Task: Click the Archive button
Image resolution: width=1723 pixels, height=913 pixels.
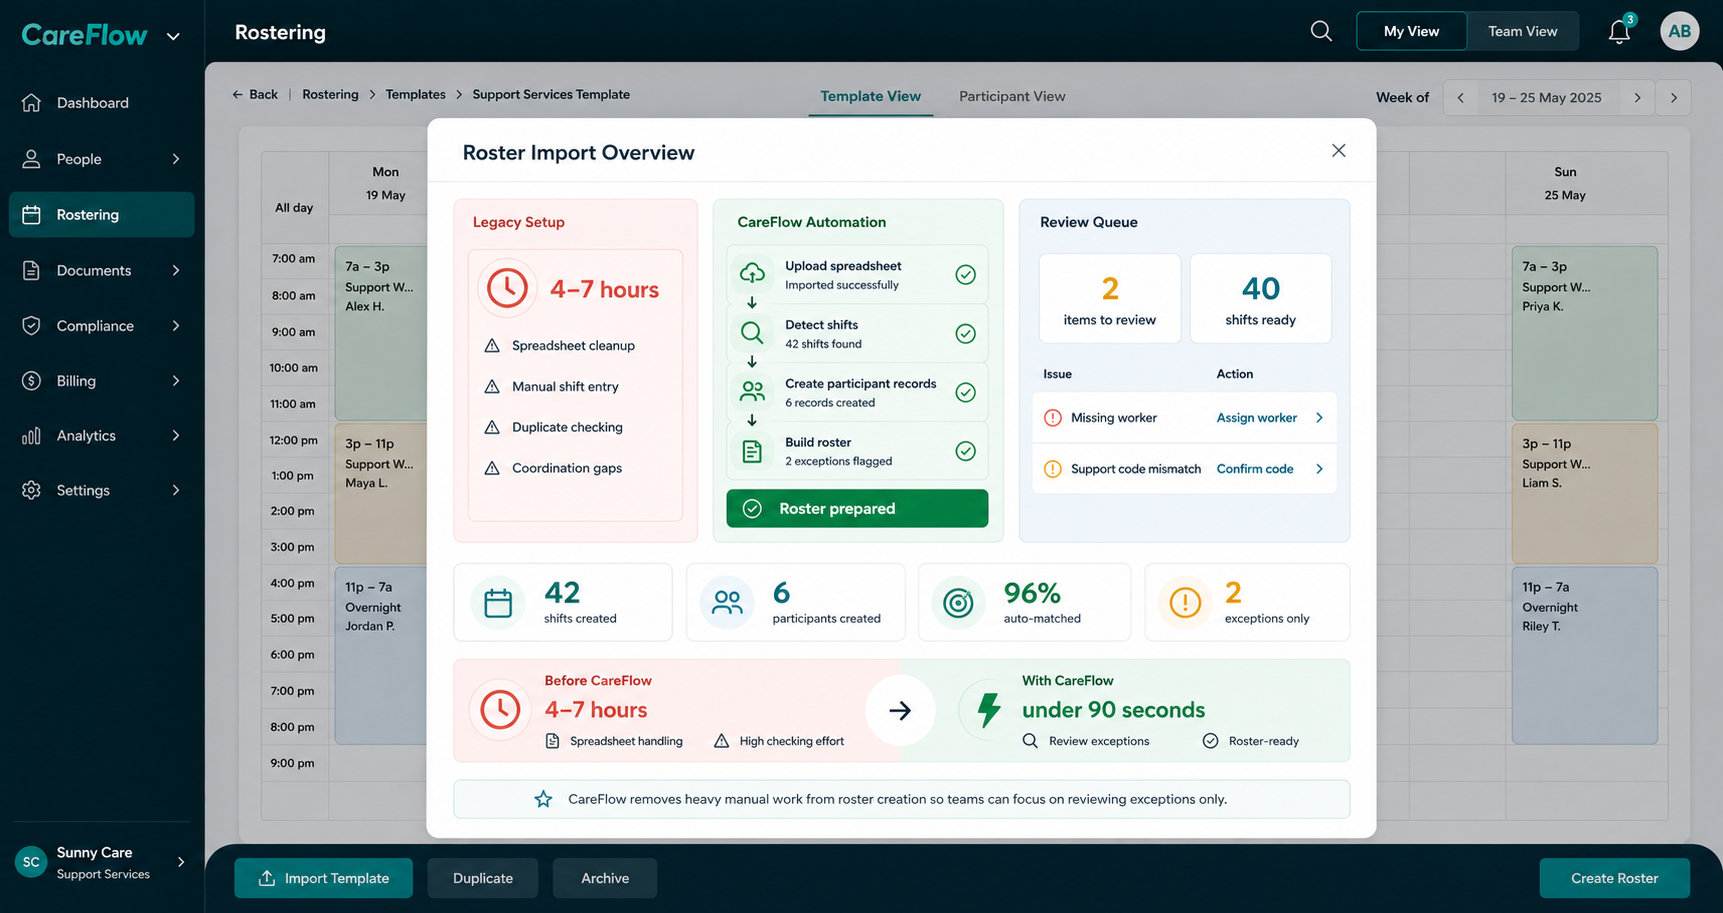Action: point(605,878)
